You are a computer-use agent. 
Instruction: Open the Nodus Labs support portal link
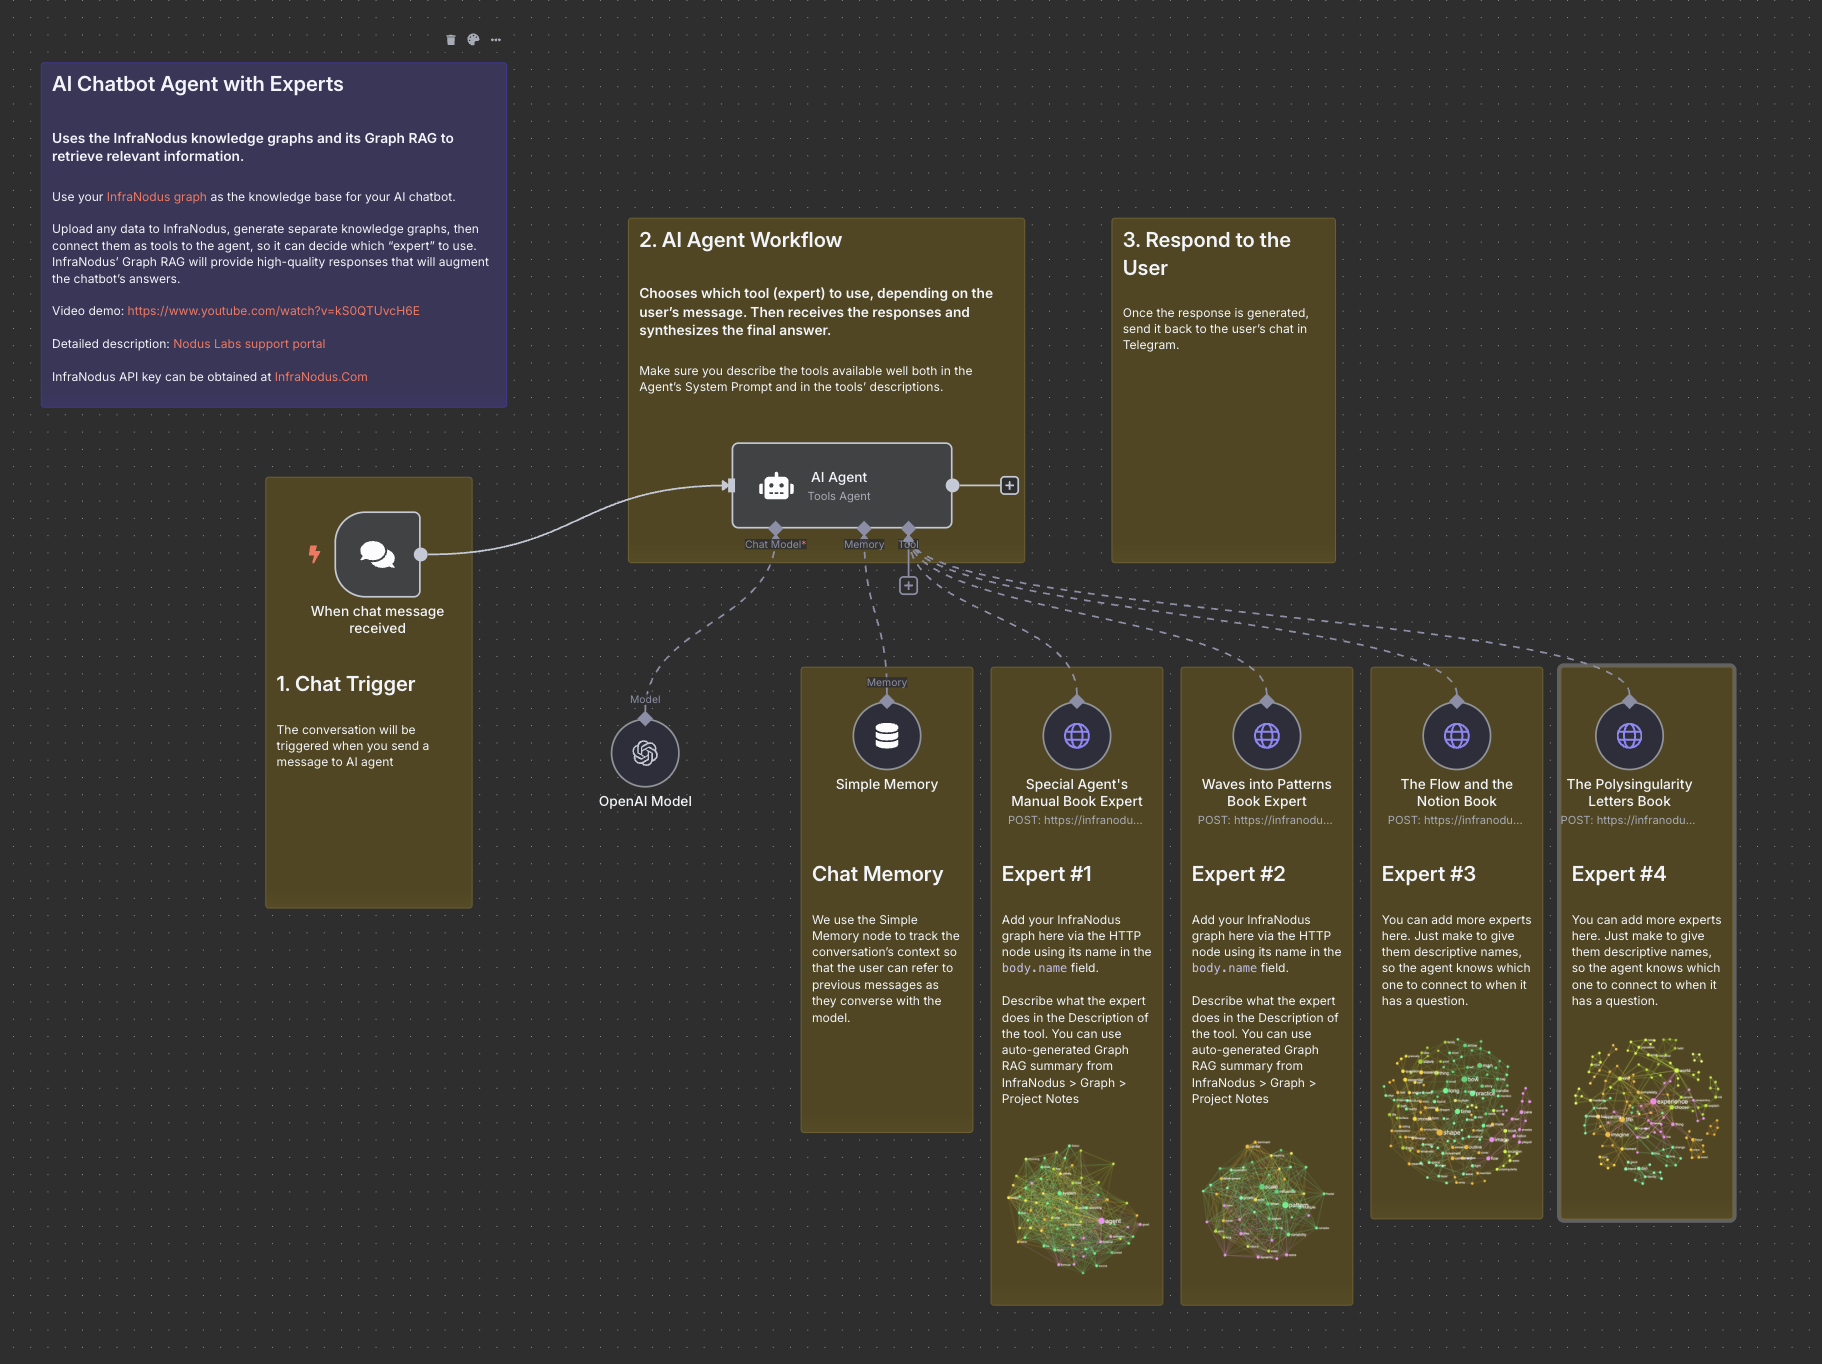click(x=249, y=344)
